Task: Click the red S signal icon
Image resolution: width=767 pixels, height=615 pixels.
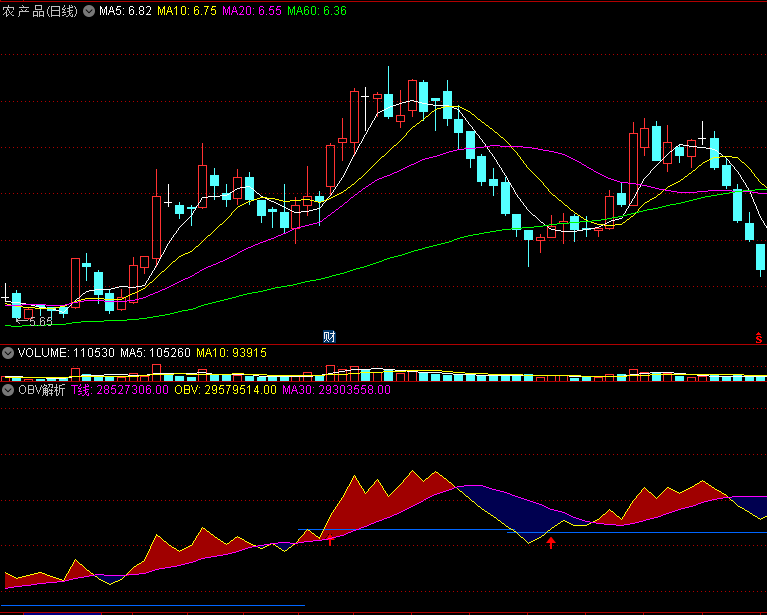Action: [x=759, y=338]
